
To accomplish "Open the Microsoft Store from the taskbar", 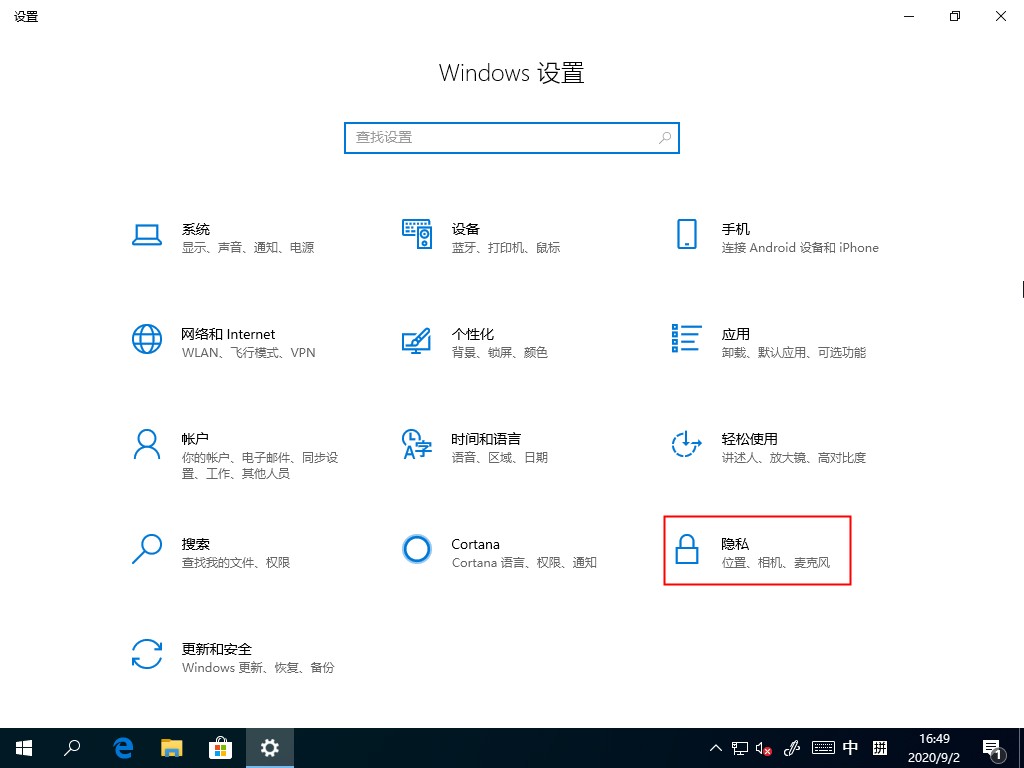I will click(220, 747).
